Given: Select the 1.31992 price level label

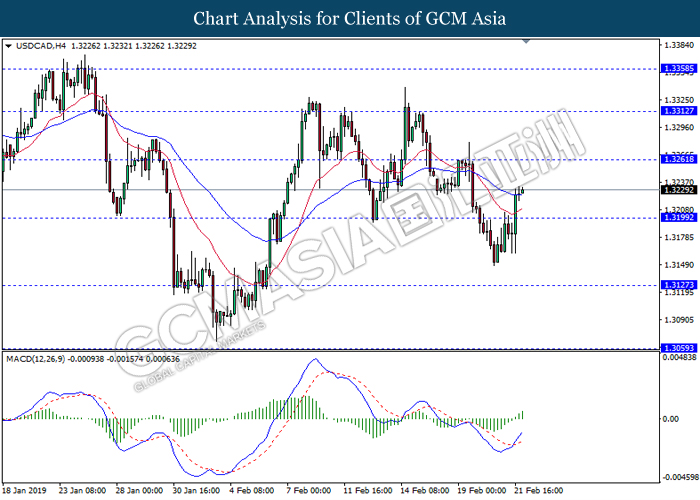Looking at the screenshot, I should tap(678, 217).
